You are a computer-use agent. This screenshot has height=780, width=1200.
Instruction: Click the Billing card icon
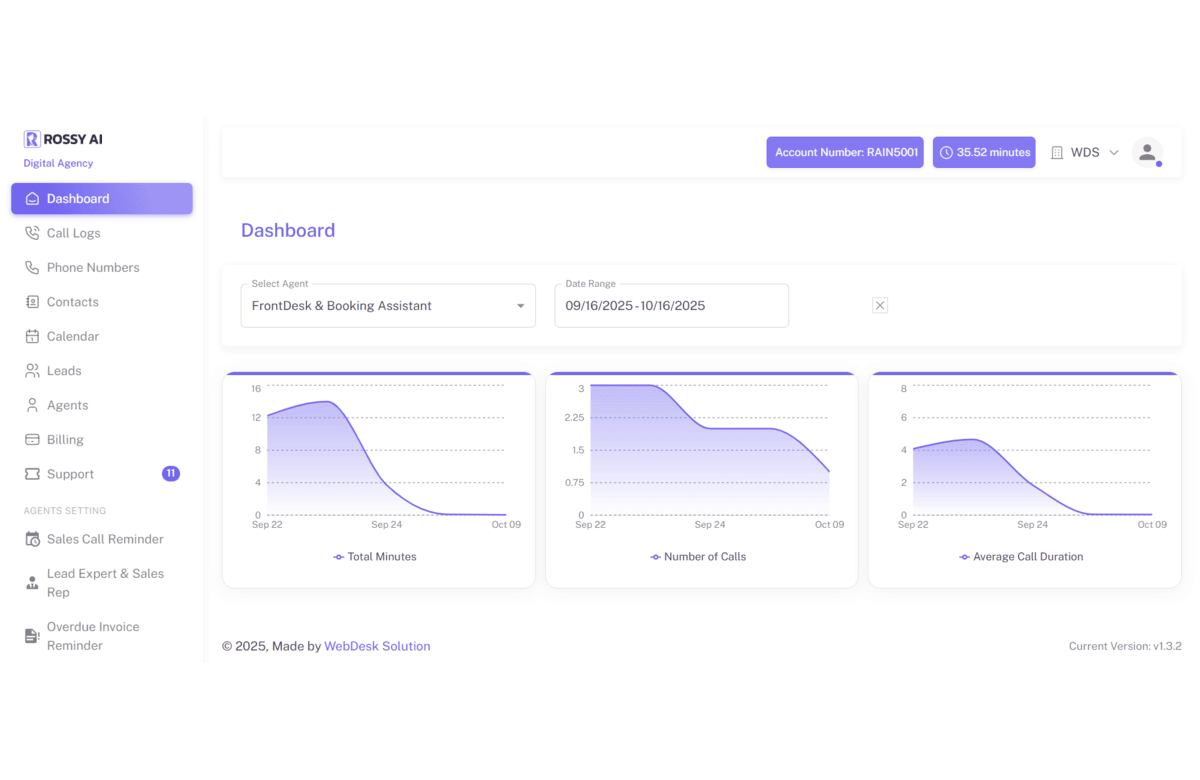point(33,439)
